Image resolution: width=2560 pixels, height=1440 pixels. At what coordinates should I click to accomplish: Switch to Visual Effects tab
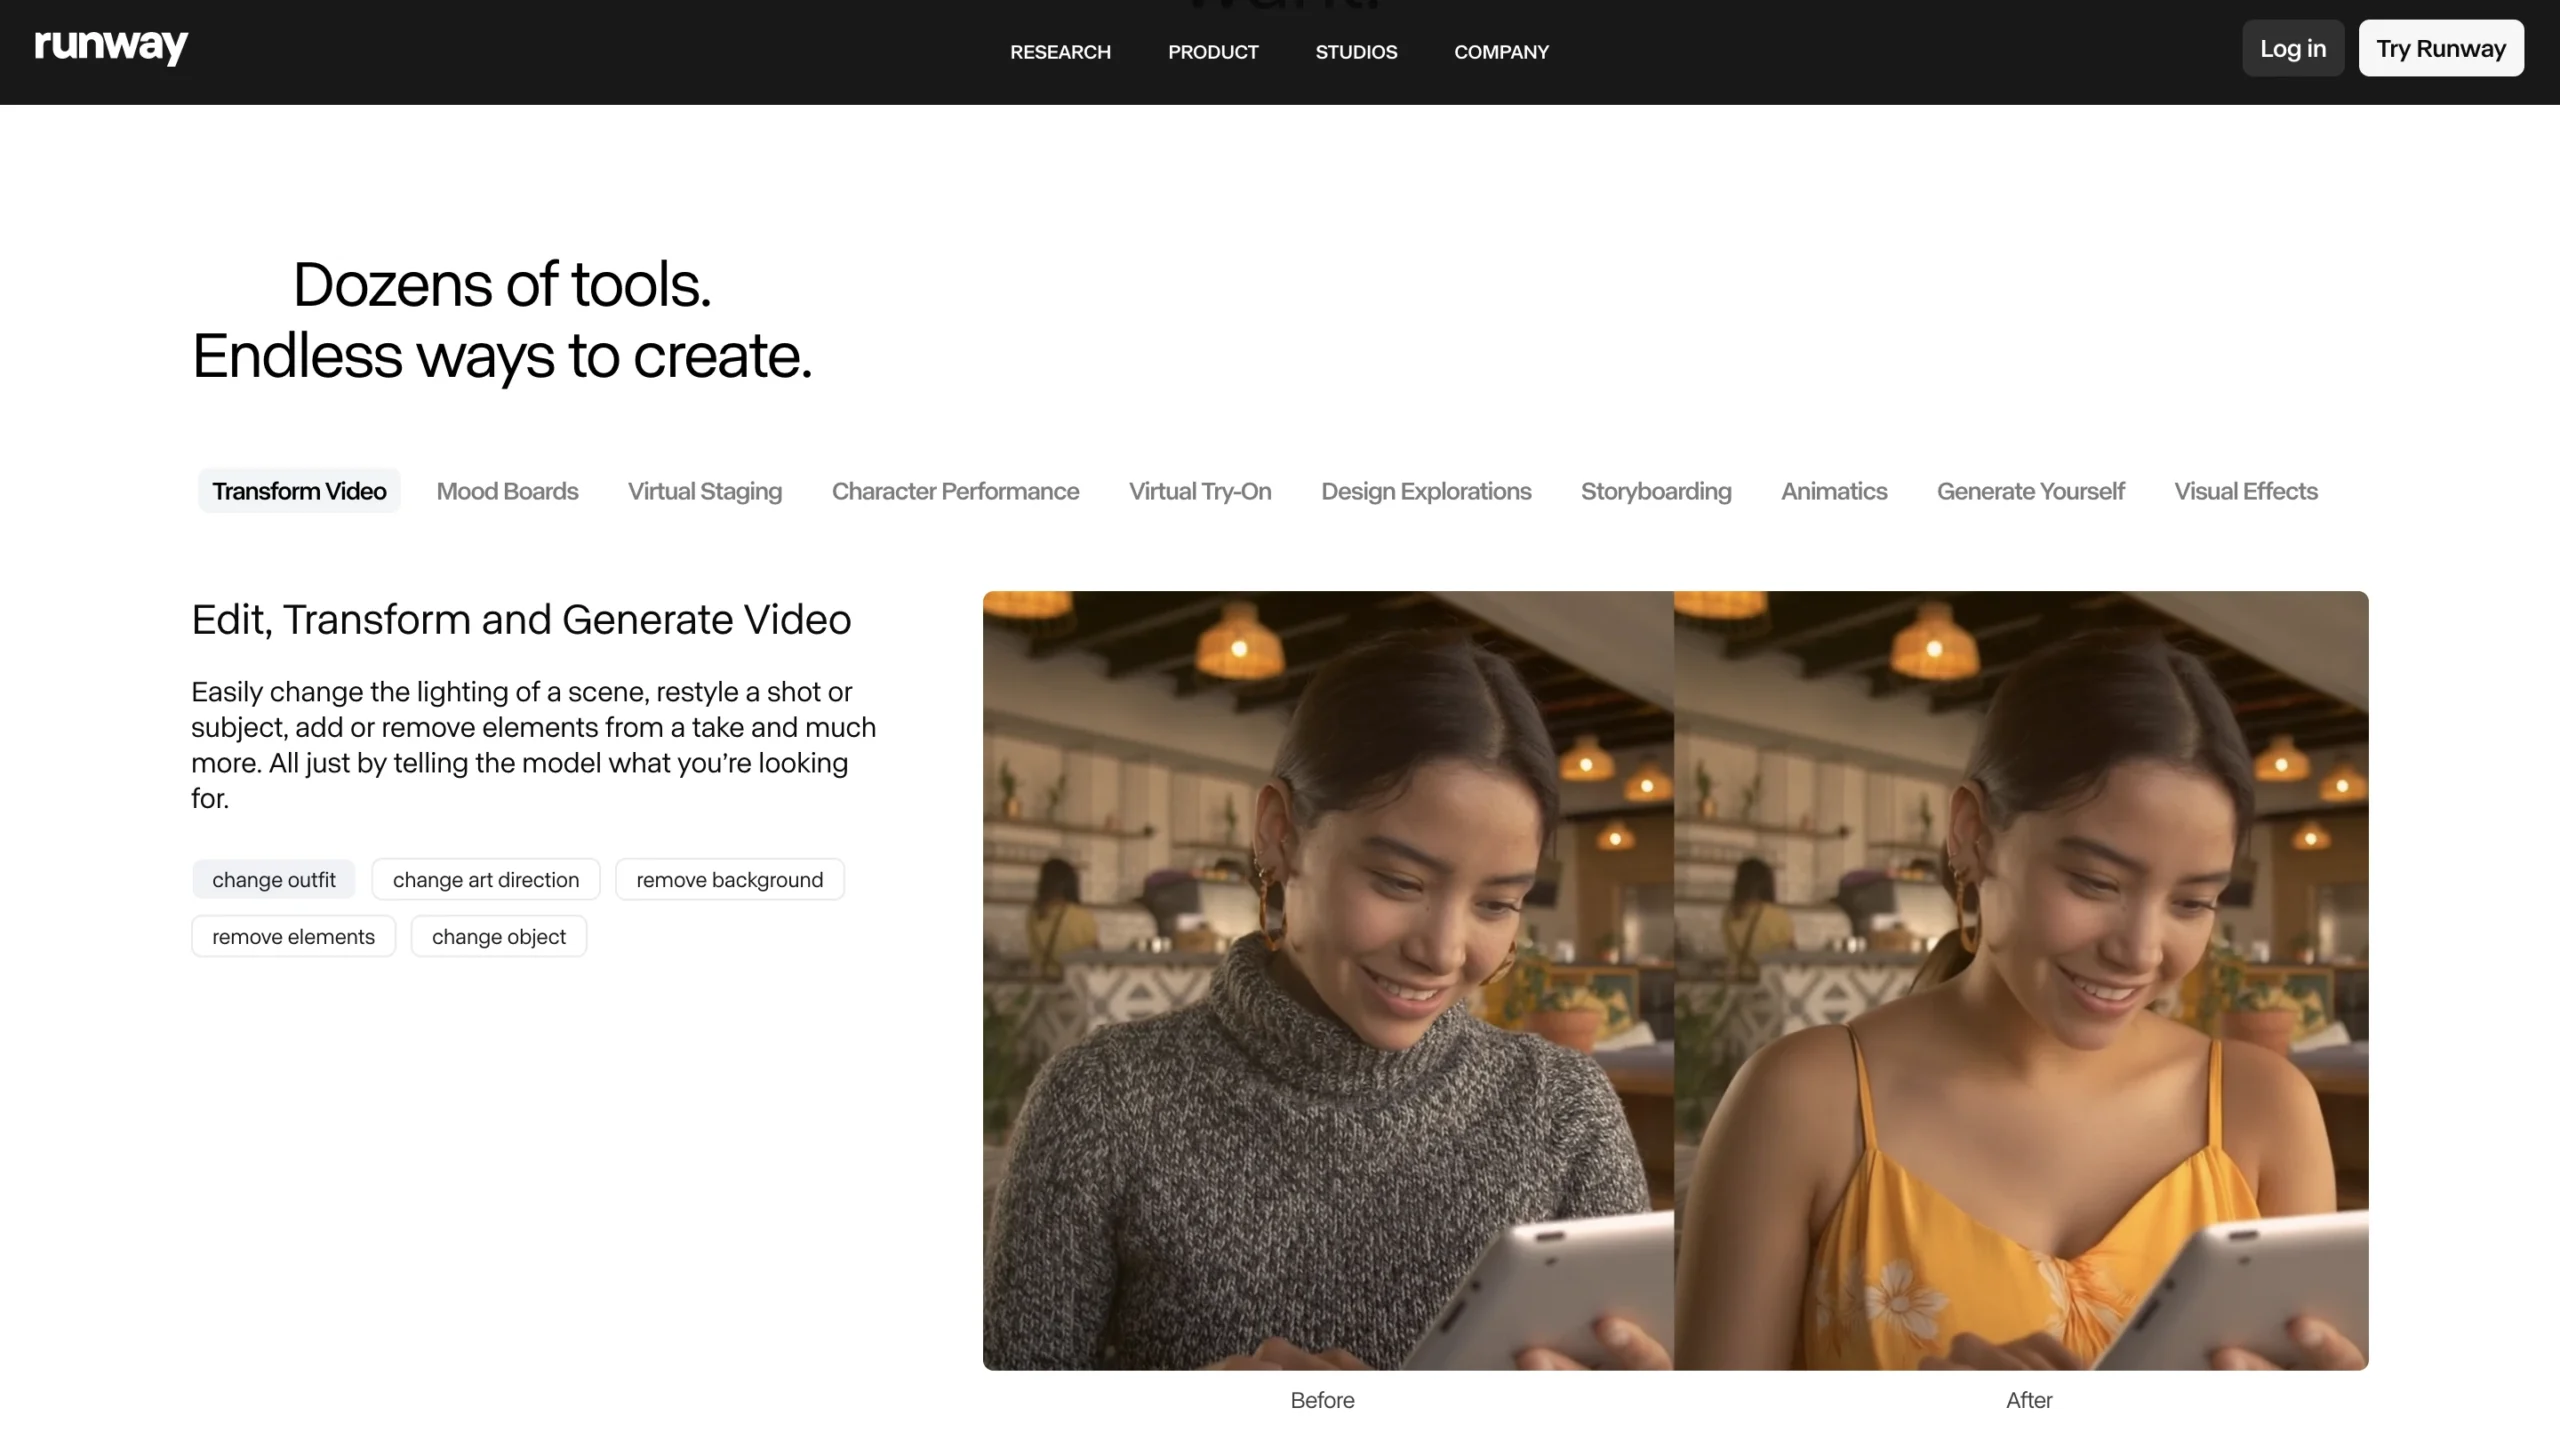pyautogui.click(x=2245, y=490)
